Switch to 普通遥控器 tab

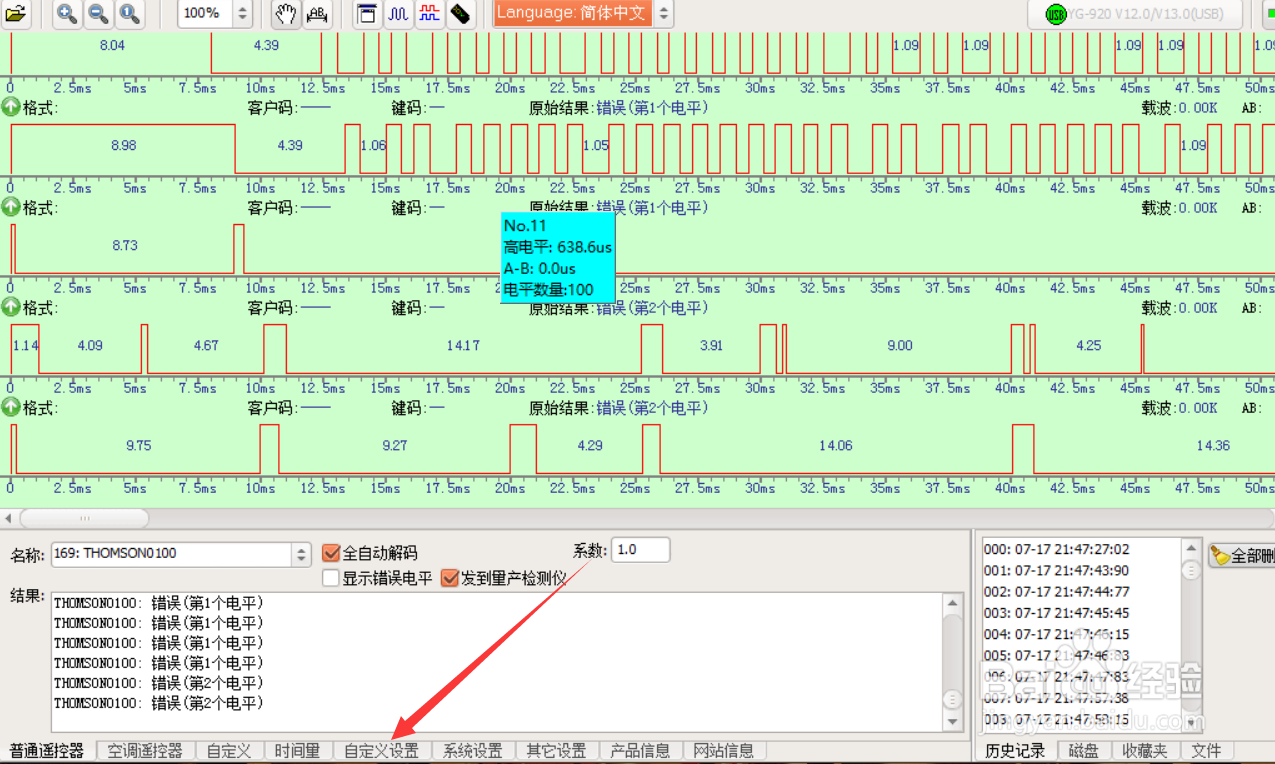pyautogui.click(x=47, y=751)
